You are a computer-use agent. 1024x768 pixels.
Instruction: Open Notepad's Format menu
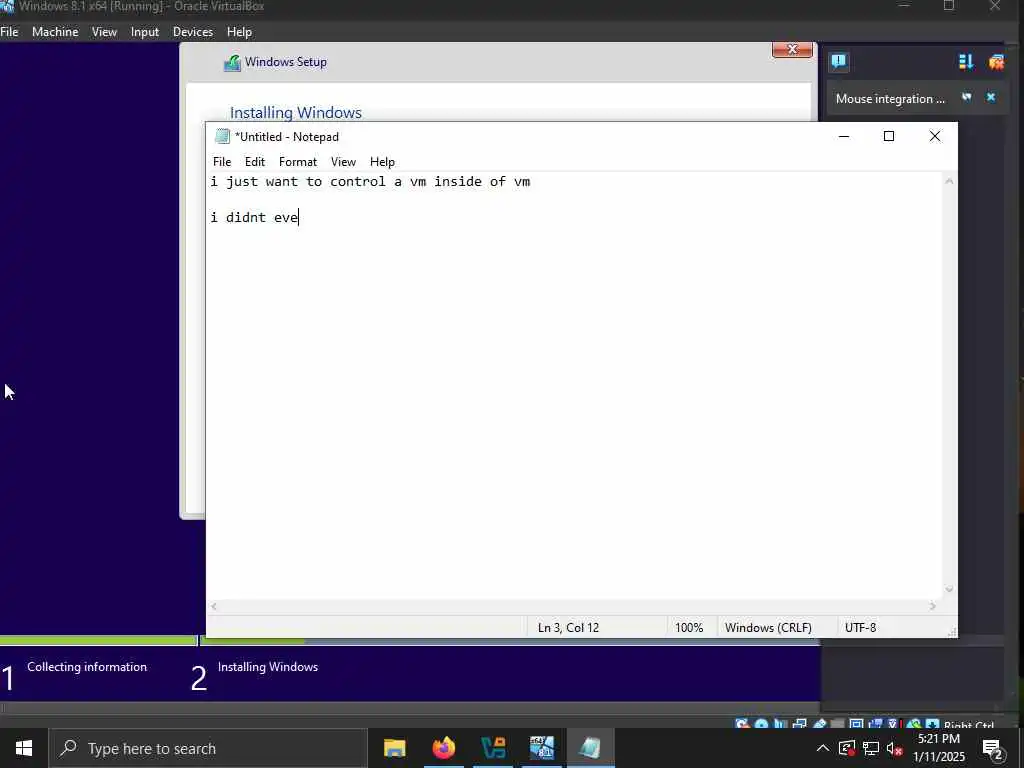[x=298, y=162]
